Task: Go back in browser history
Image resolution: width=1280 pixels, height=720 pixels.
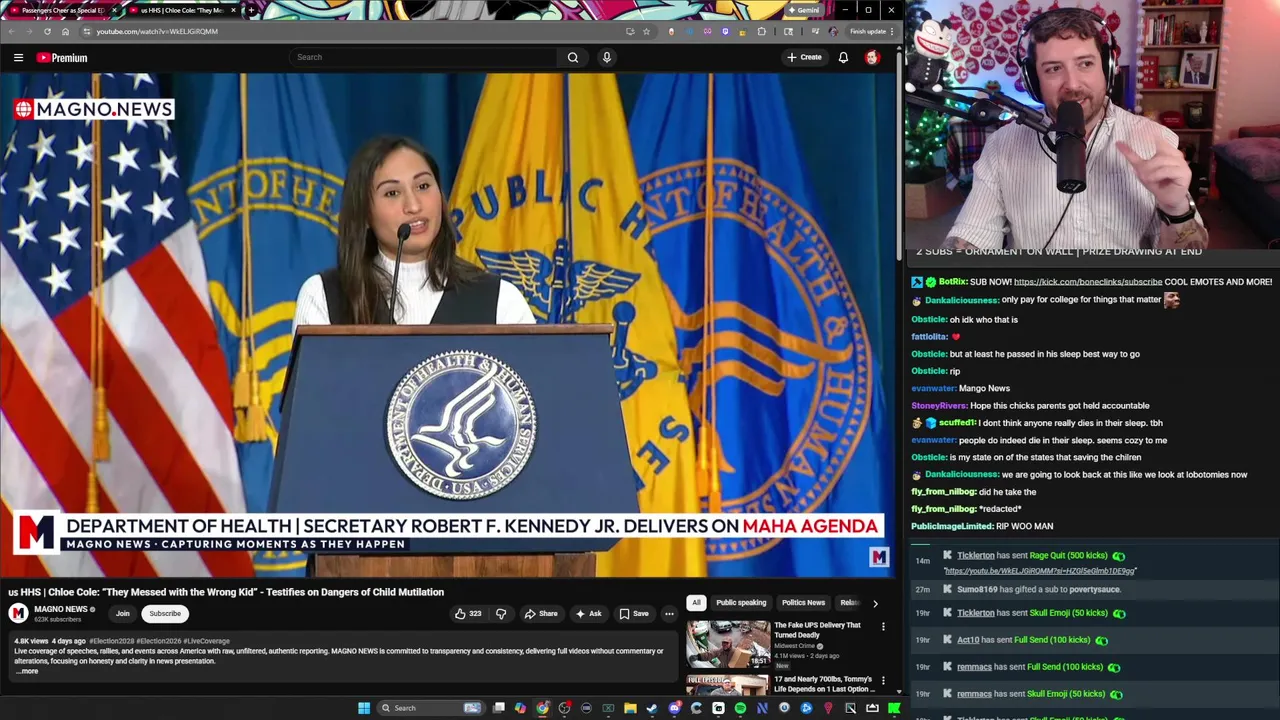Action: [x=11, y=31]
